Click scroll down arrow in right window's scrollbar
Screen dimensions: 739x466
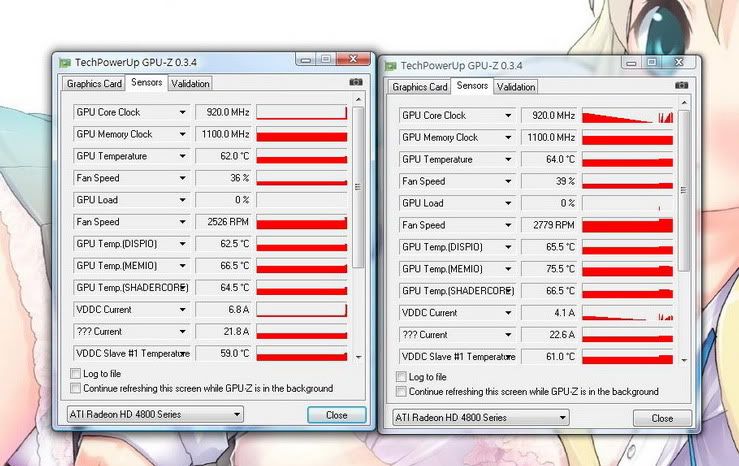tap(684, 359)
